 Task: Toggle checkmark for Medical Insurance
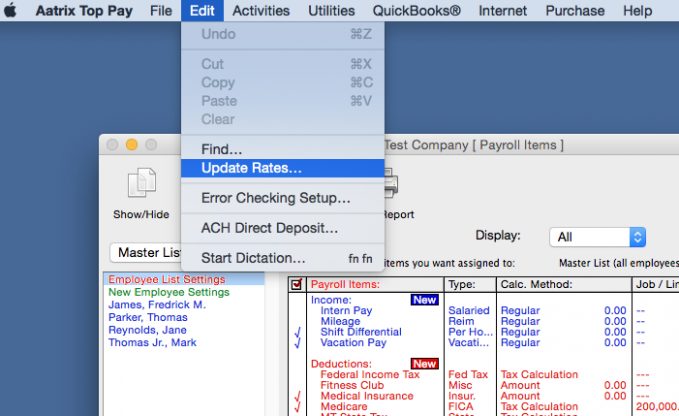(297, 396)
